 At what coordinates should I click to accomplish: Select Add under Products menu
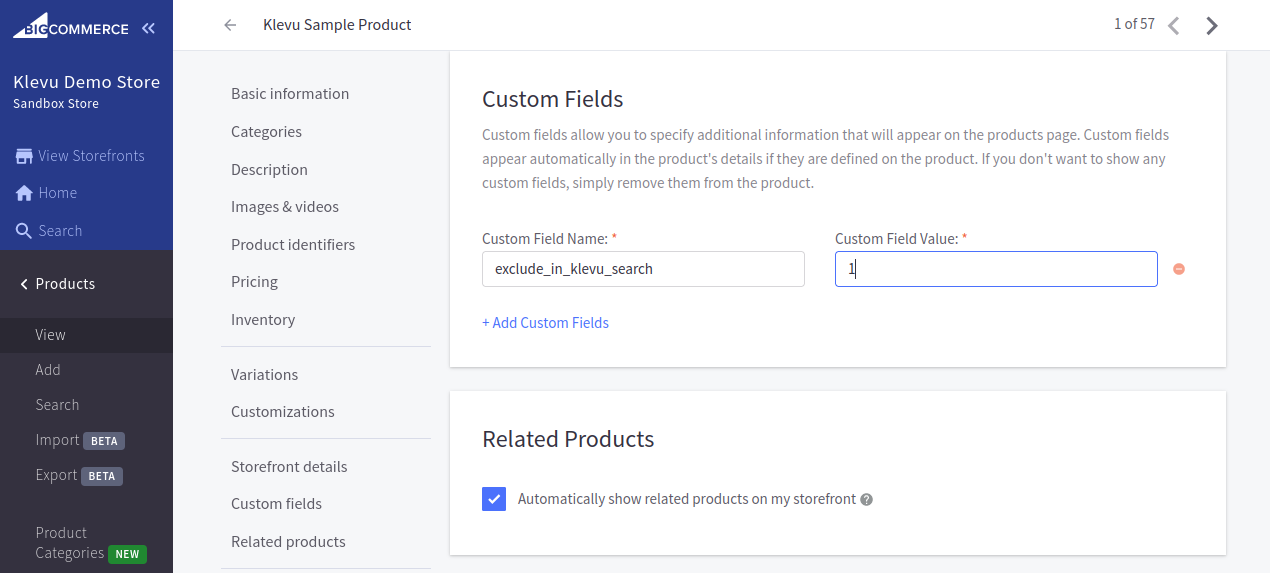(x=48, y=370)
